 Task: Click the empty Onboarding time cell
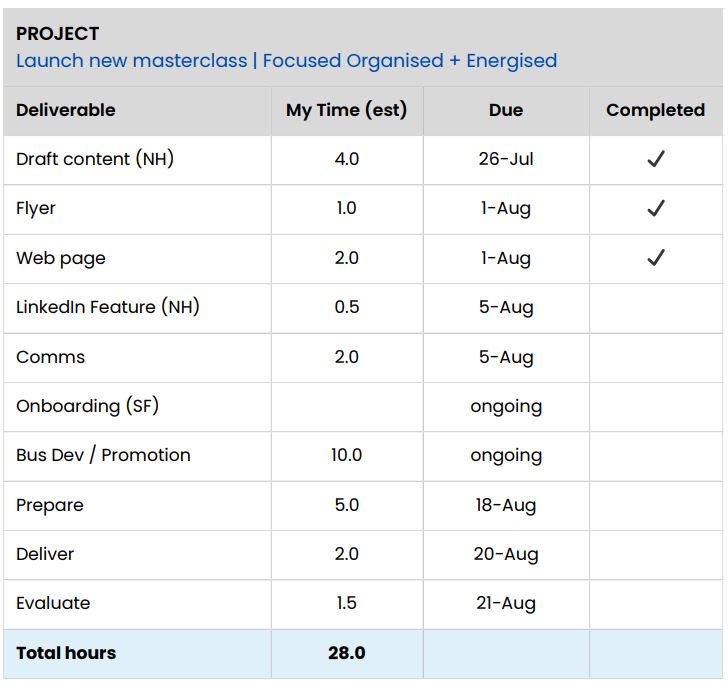[x=346, y=406]
